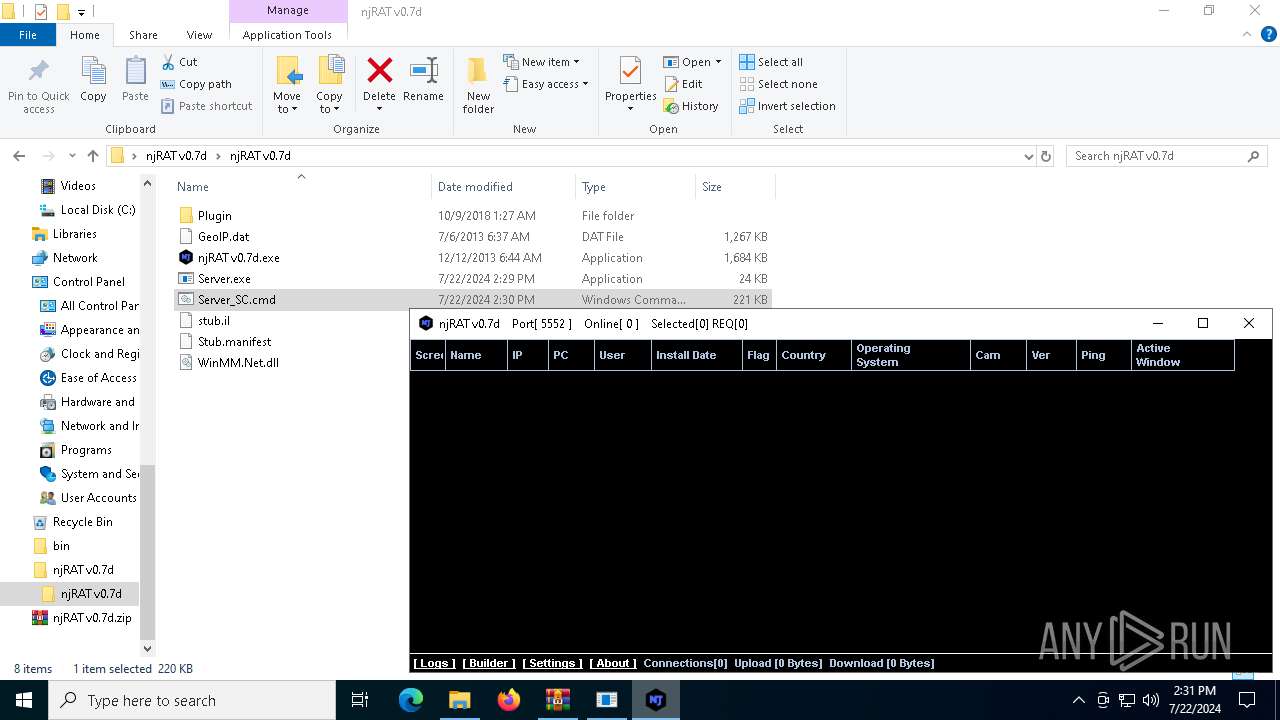Open the Action Center notifications button
Image resolution: width=1280 pixels, height=720 pixels.
click(1246, 700)
